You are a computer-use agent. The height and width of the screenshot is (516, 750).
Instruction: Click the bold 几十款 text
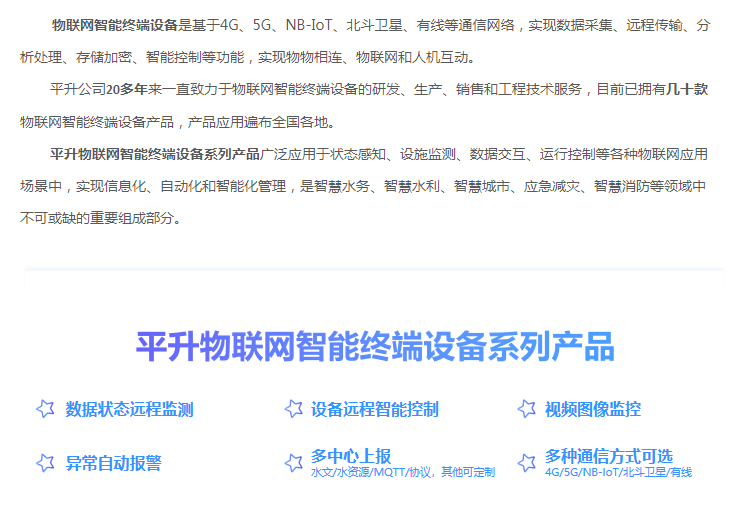[687, 89]
